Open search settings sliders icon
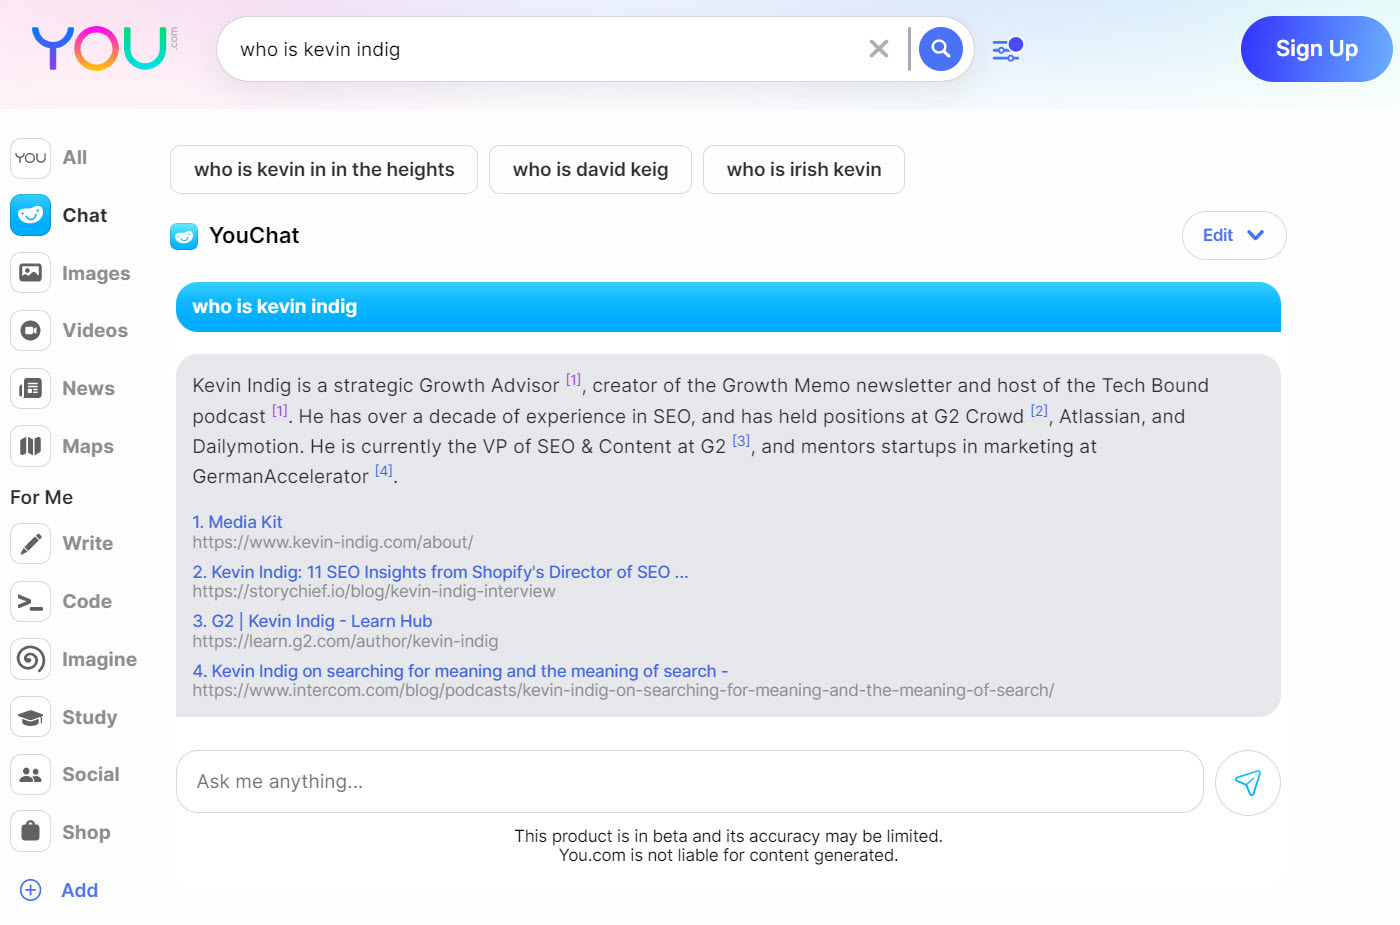 click(x=1007, y=49)
